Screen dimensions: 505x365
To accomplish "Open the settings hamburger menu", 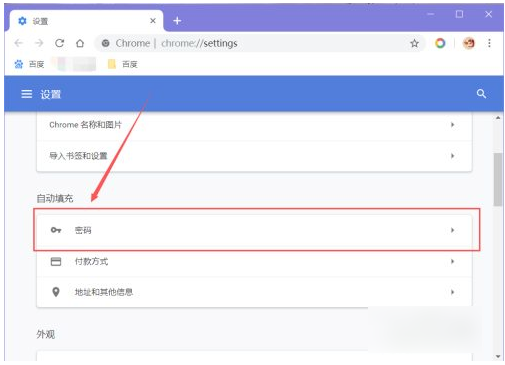I will [27, 94].
